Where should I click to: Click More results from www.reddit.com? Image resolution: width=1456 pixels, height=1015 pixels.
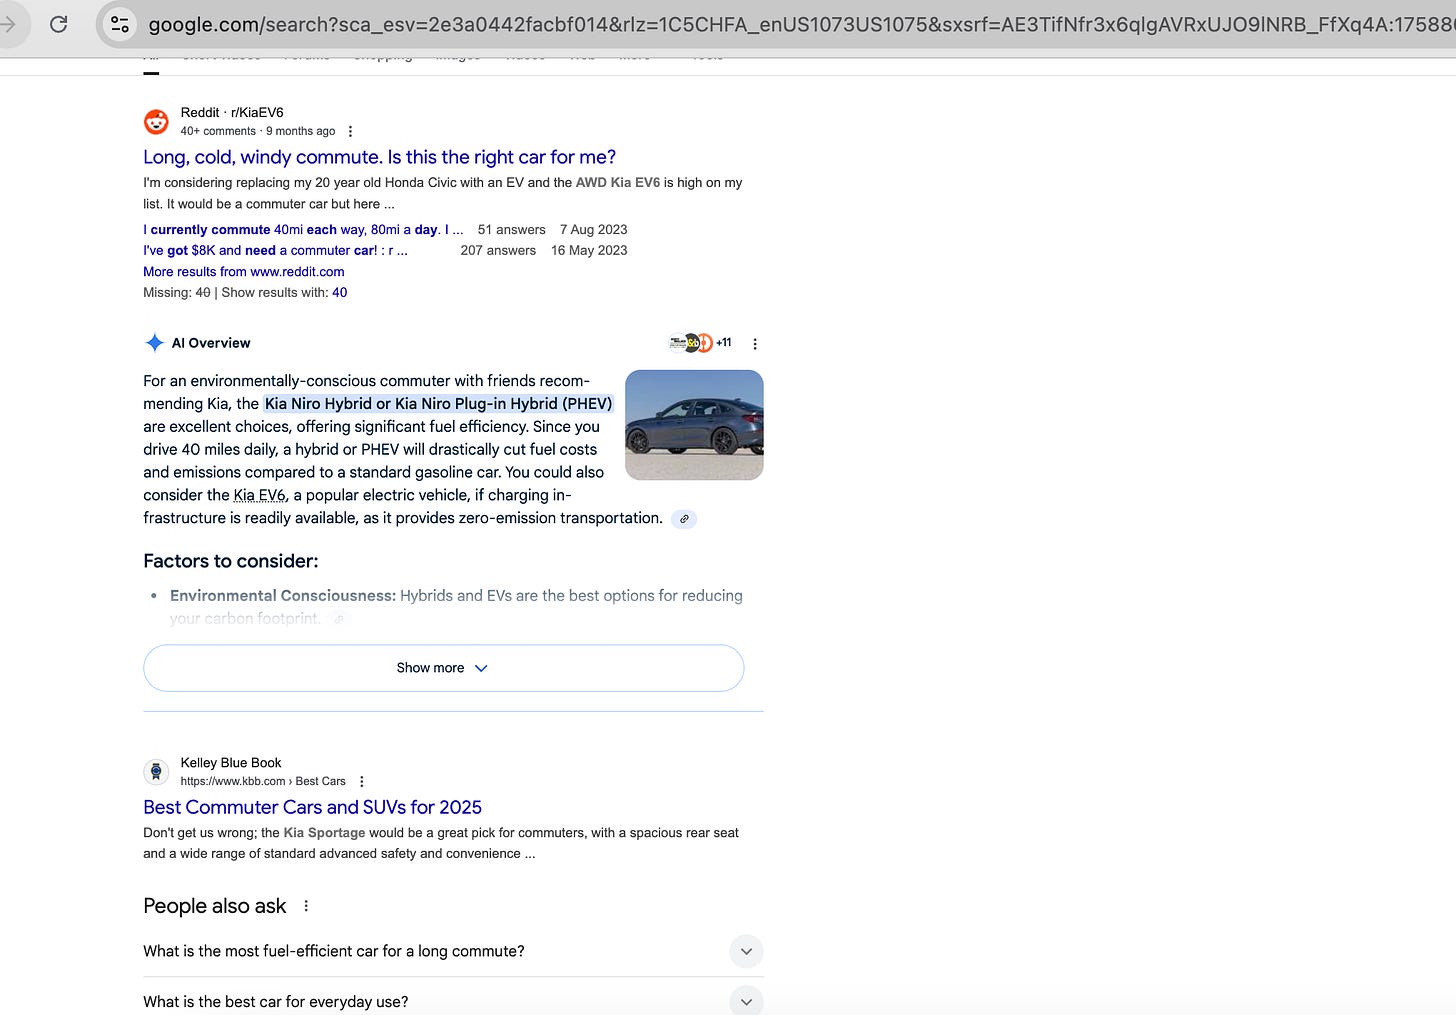244,272
